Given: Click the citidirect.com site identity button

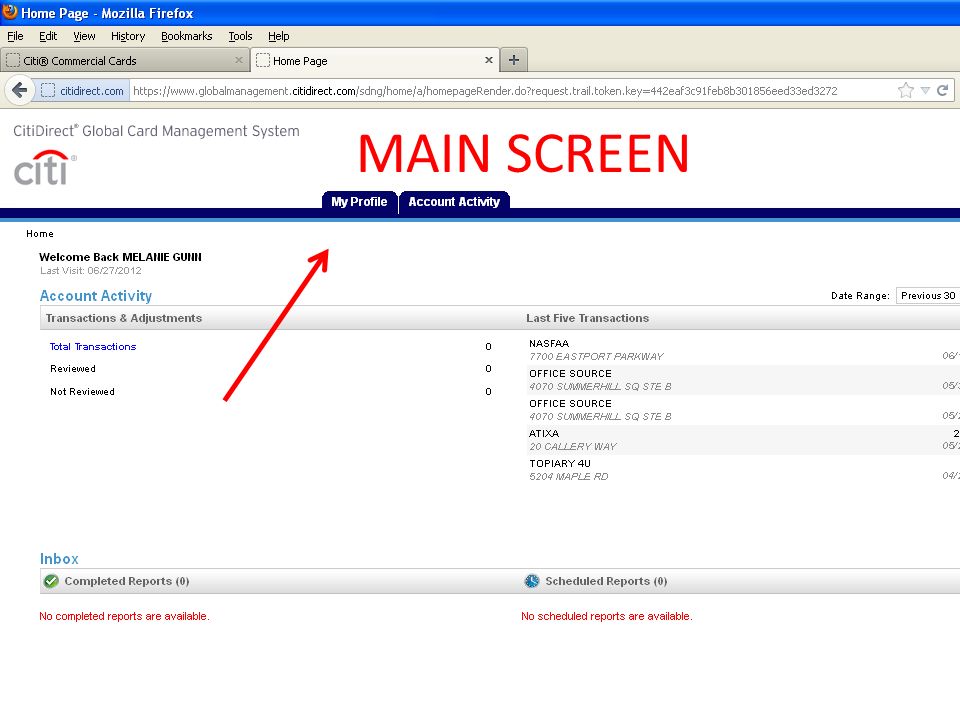Looking at the screenshot, I should pos(81,91).
